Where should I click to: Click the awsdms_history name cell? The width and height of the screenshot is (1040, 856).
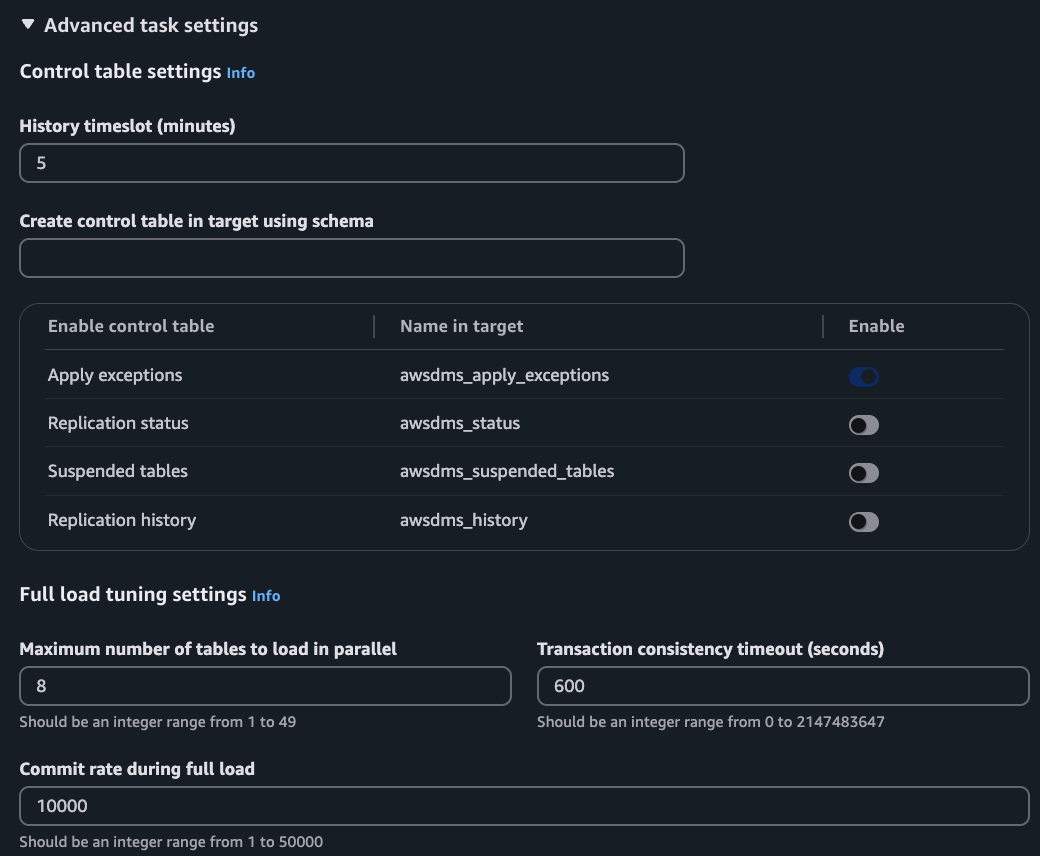(x=463, y=520)
